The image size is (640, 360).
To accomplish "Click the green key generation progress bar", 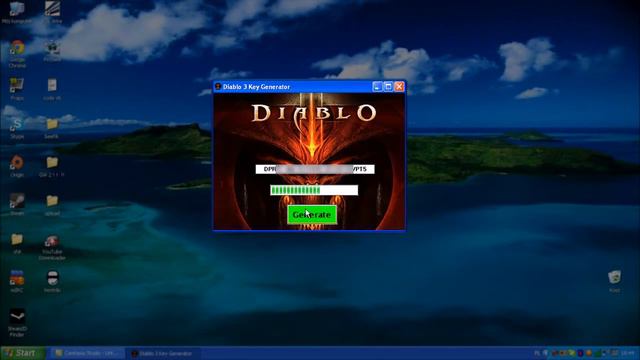I will click(314, 190).
